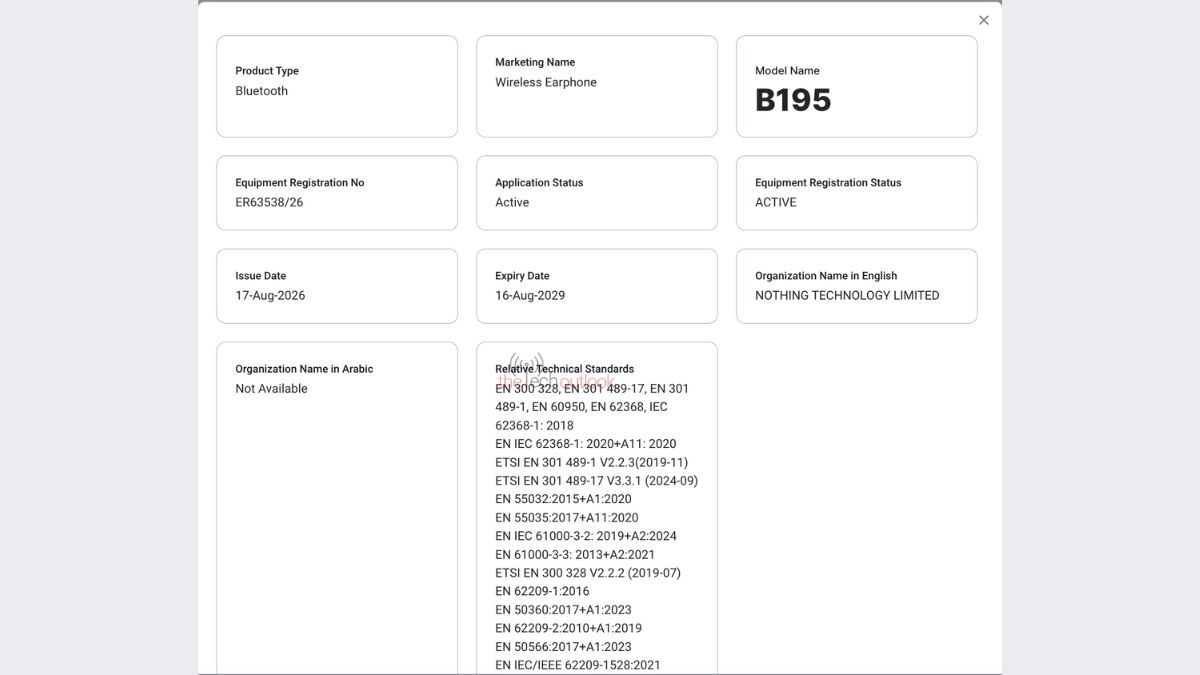
Task: Select registration number ER63538/26
Action: point(269,202)
